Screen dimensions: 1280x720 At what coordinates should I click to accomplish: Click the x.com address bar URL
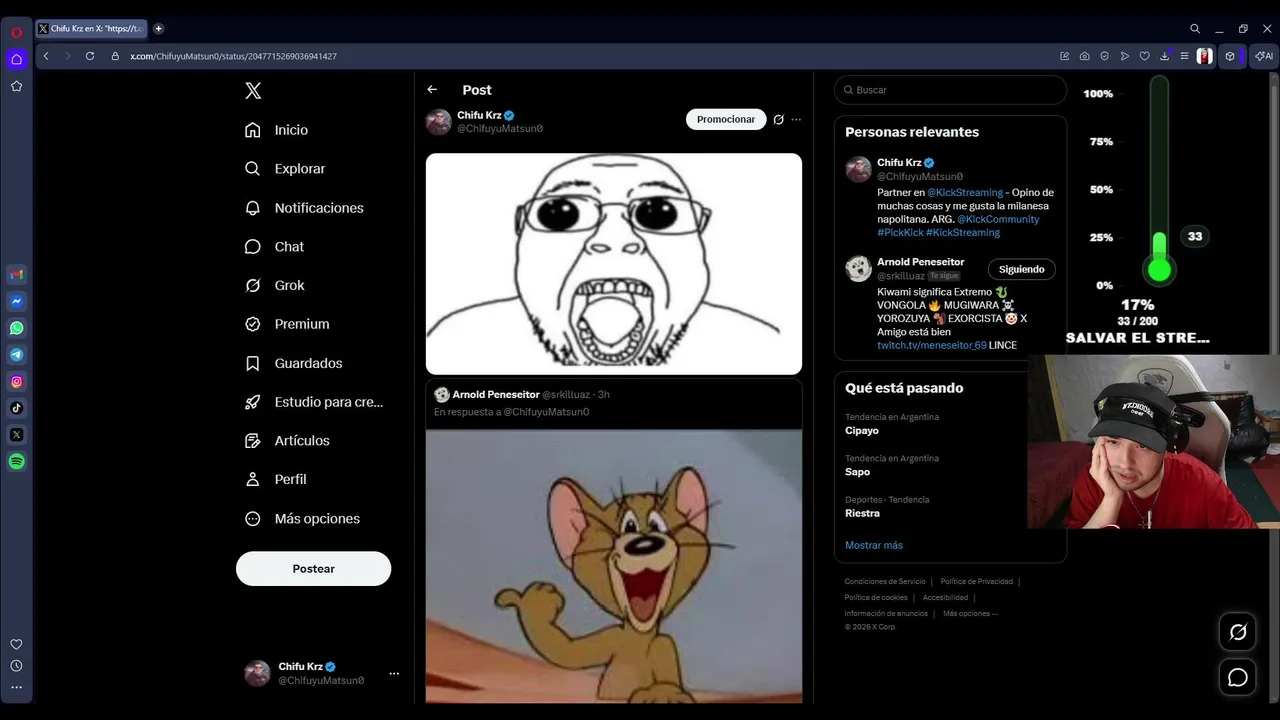pos(233,56)
